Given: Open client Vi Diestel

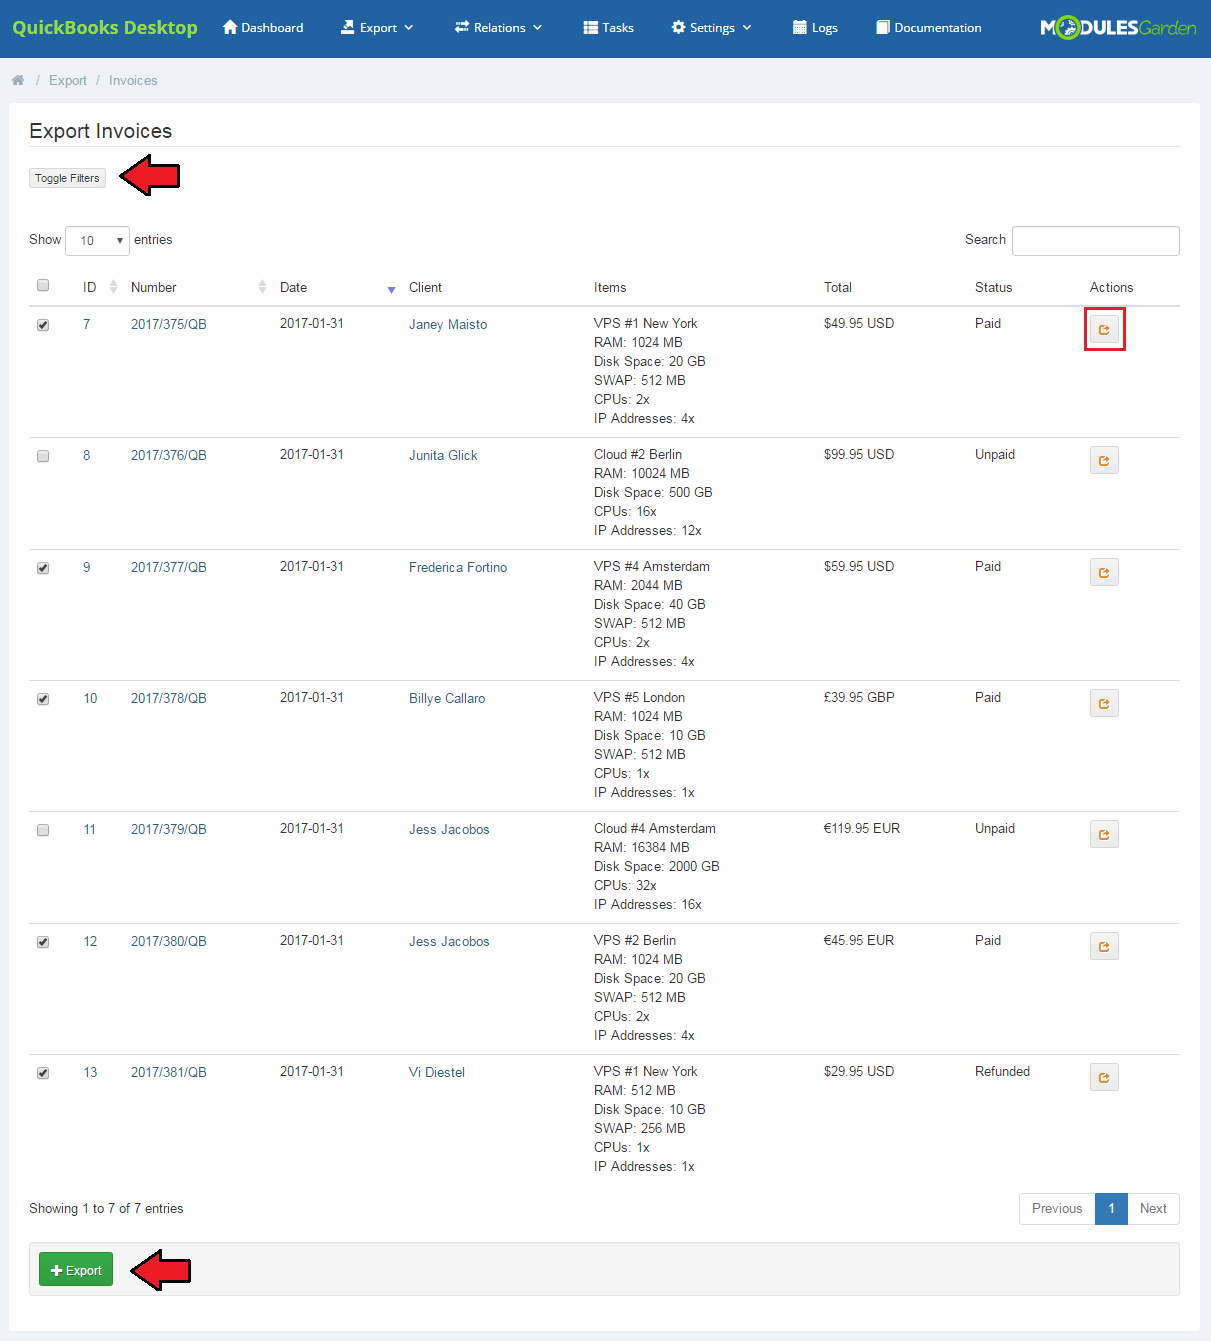Looking at the screenshot, I should [x=437, y=1072].
